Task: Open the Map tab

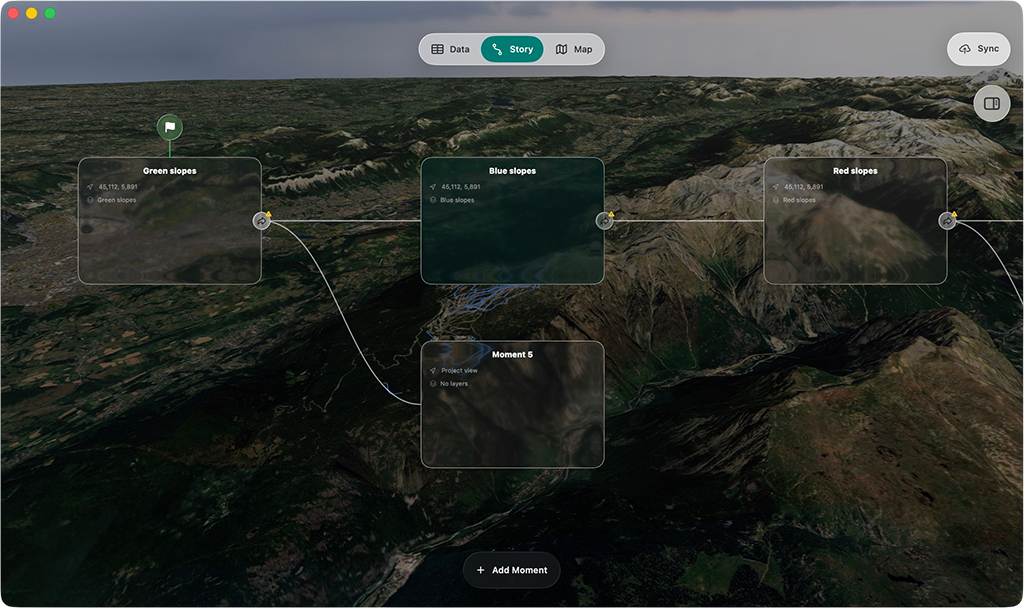Action: [574, 49]
